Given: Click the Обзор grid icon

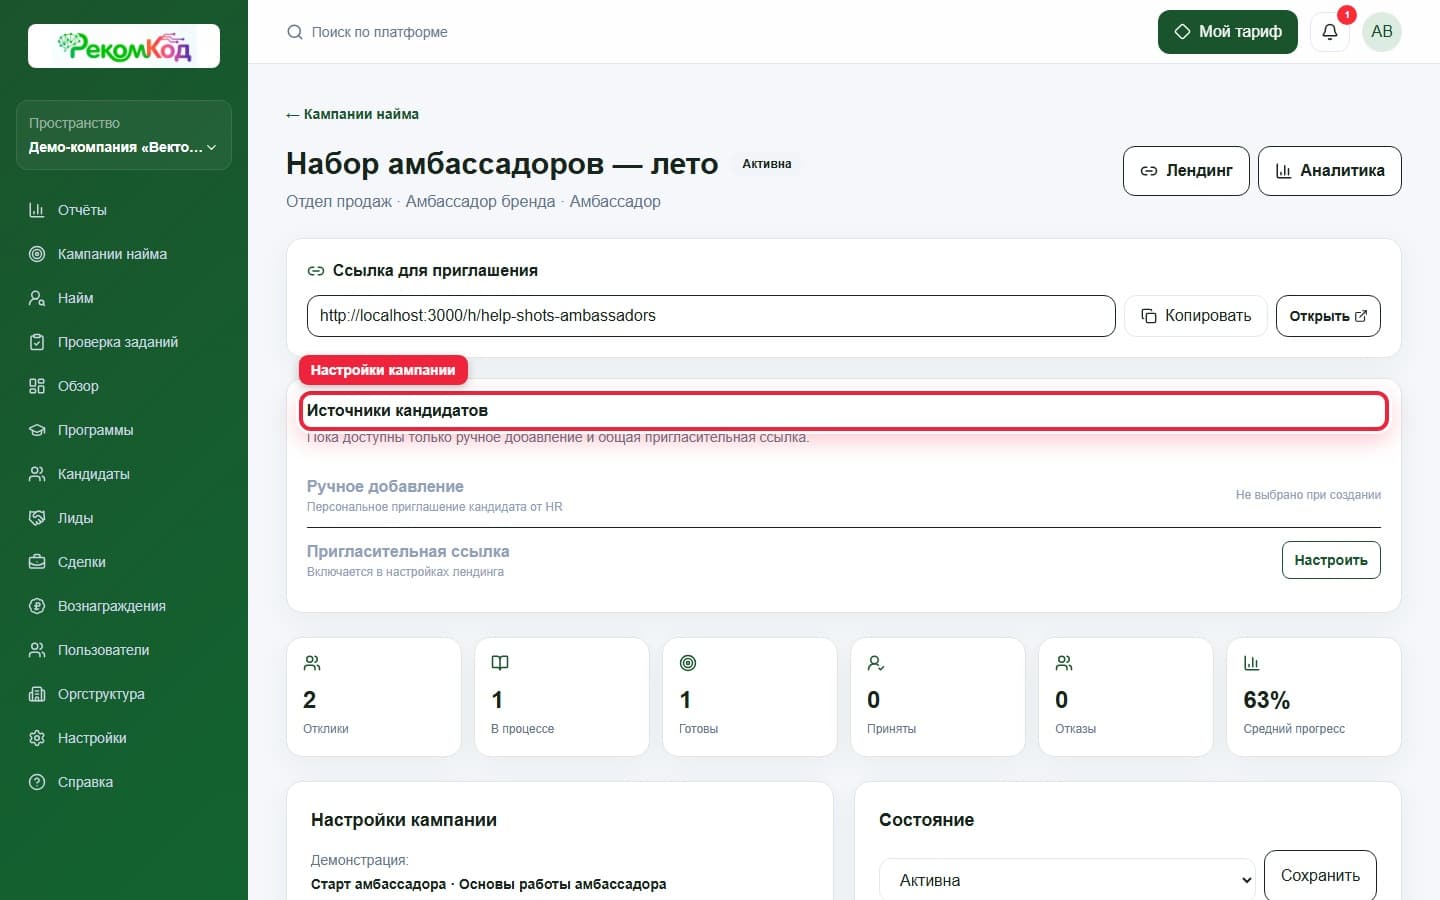Looking at the screenshot, I should click(37, 386).
